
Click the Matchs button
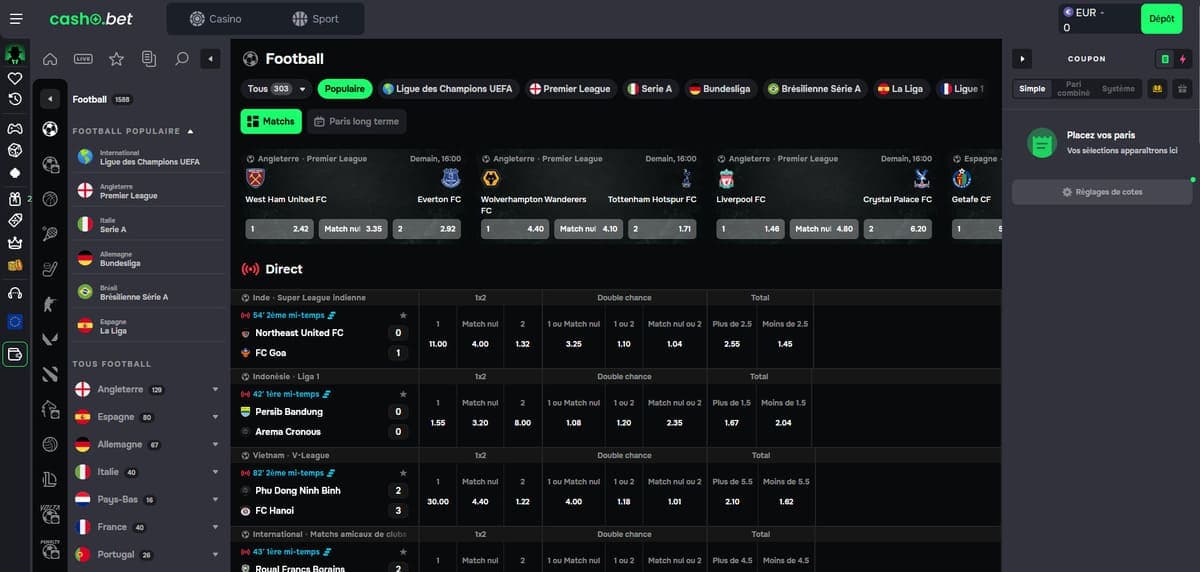270,122
